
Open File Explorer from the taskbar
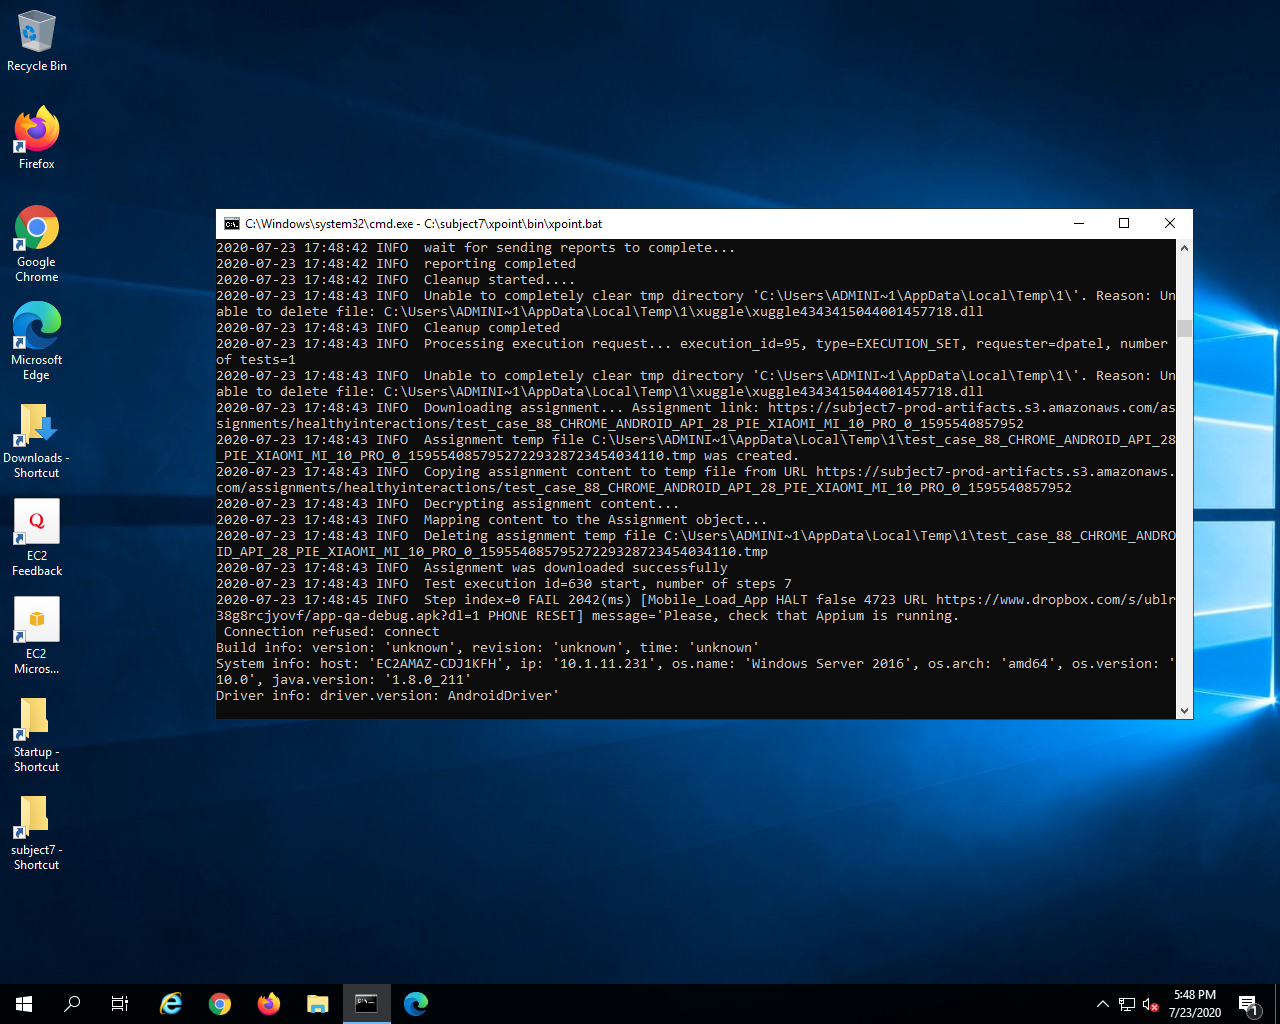tap(318, 1003)
